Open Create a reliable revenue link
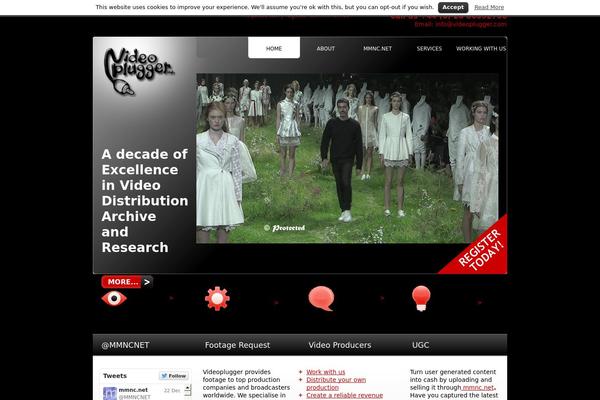600x400 pixels. coord(344,395)
